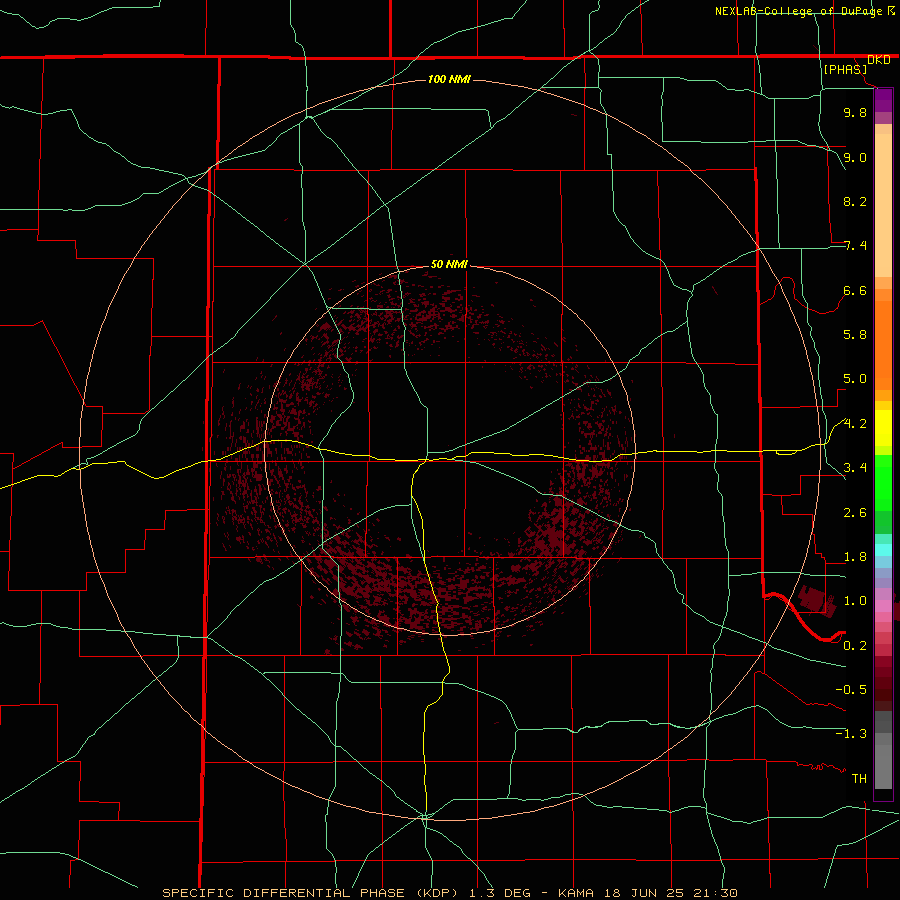The image size is (900, 900).
Task: Pick the light peach segment of the colorbar
Action: (x=883, y=205)
